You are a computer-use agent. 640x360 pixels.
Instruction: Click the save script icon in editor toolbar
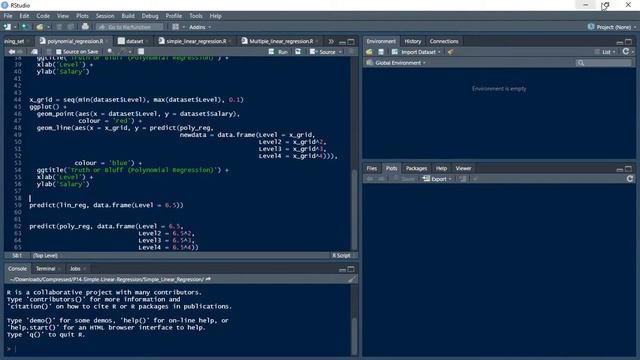[x=49, y=52]
